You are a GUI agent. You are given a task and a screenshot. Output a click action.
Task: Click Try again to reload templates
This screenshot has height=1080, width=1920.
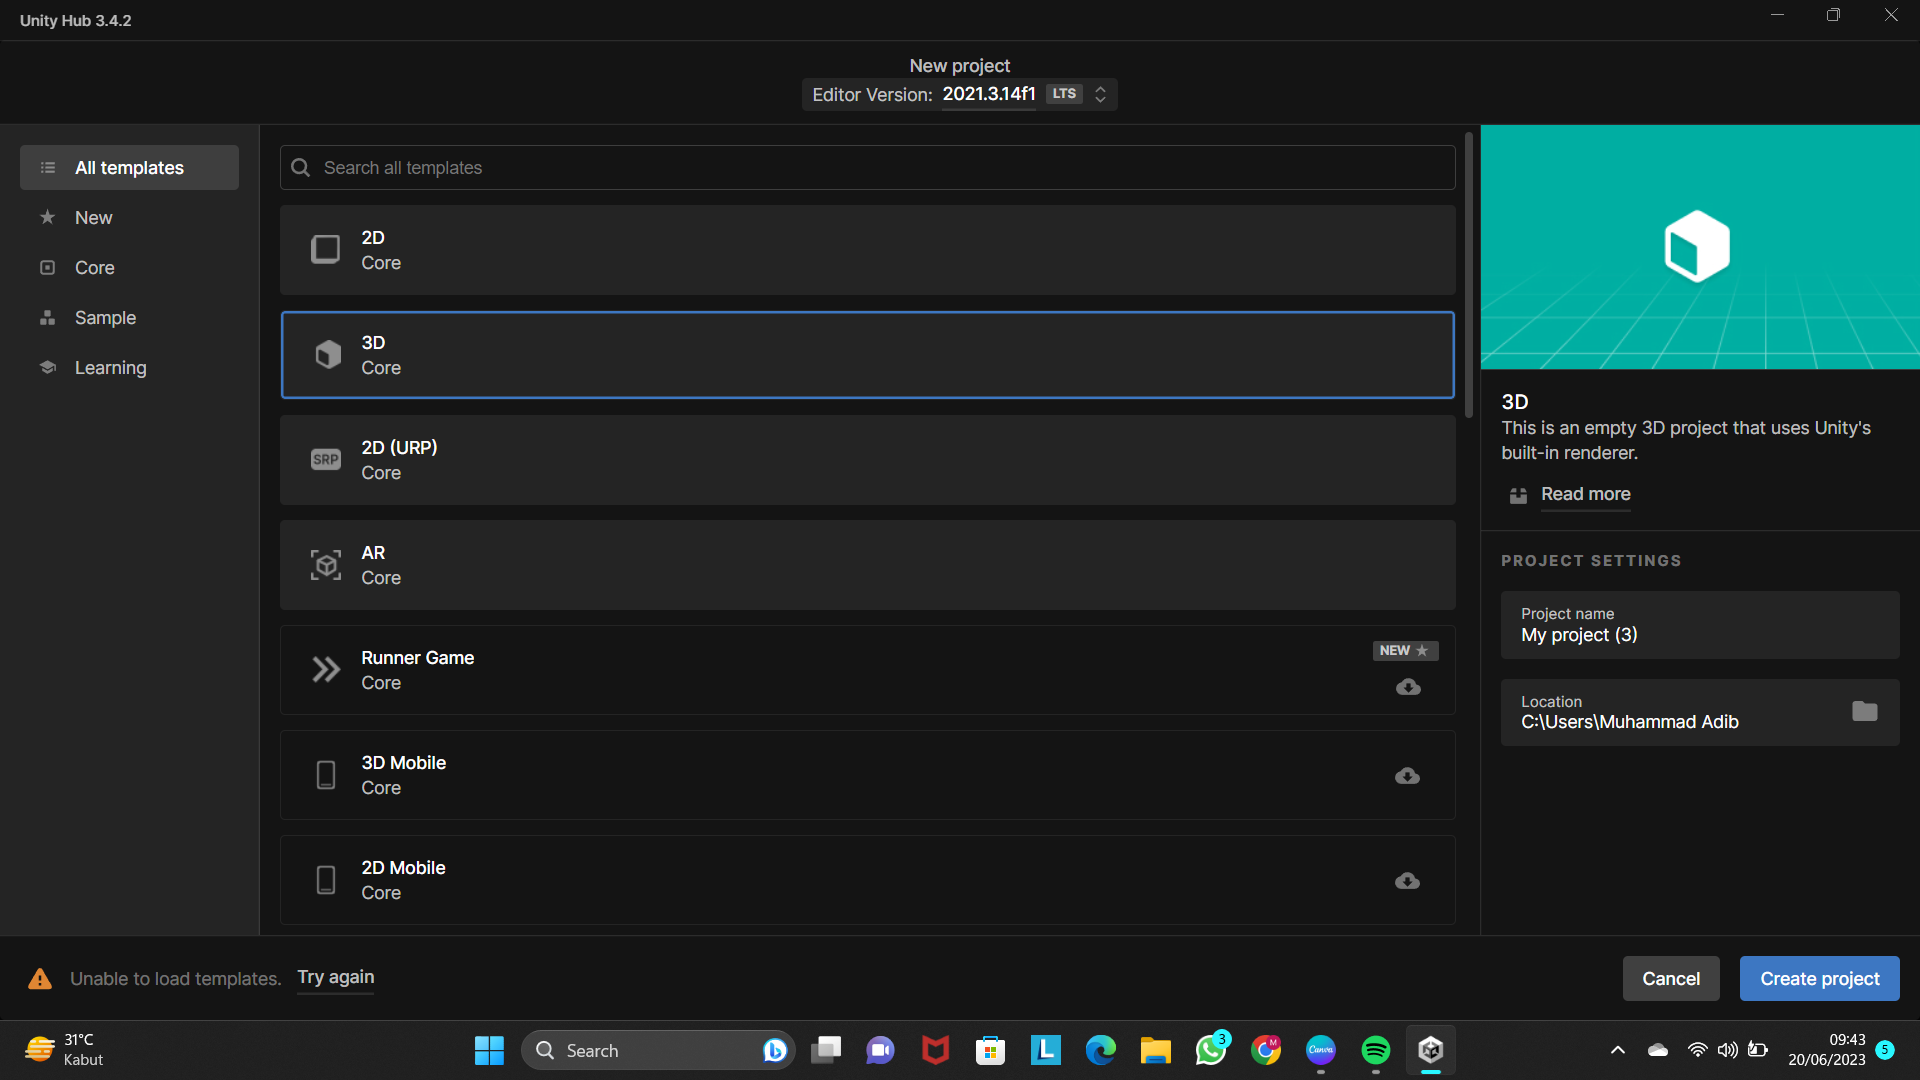point(335,977)
